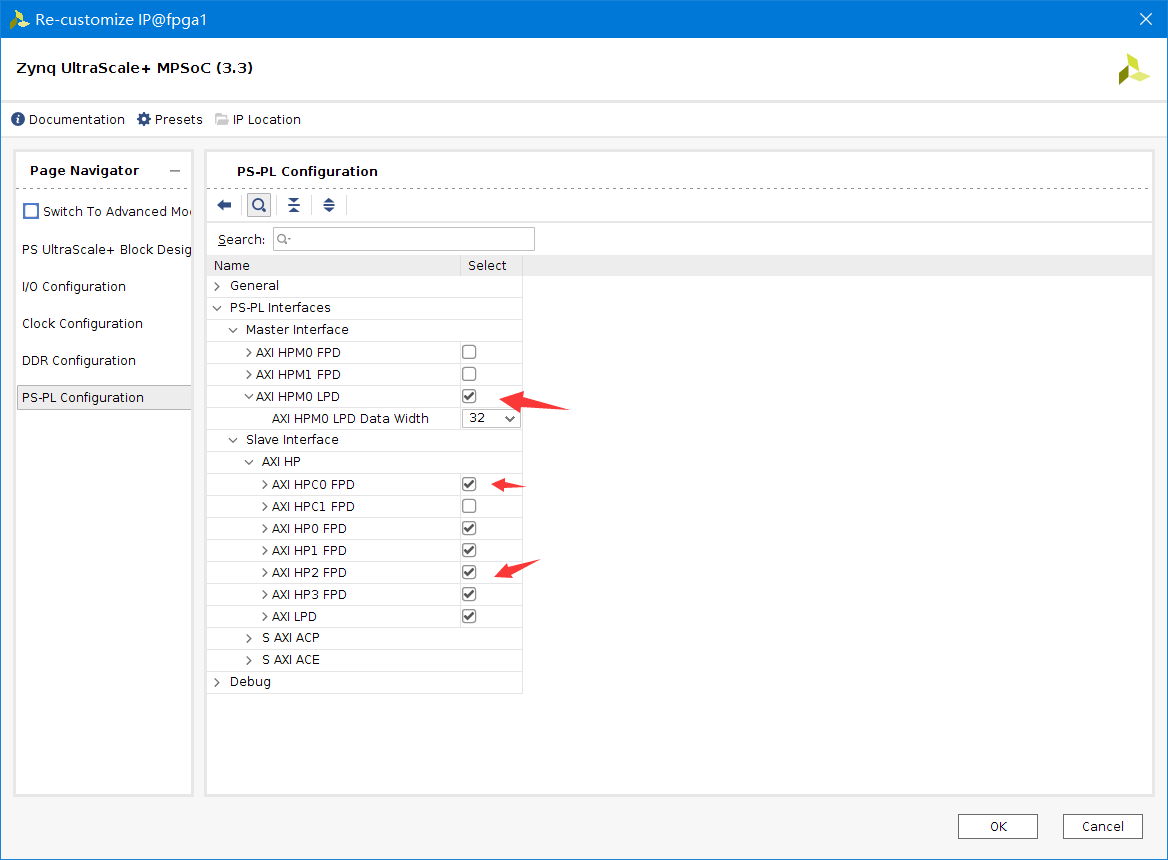Click the Xilinx logo at top right
1168x860 pixels.
[x=1133, y=69]
